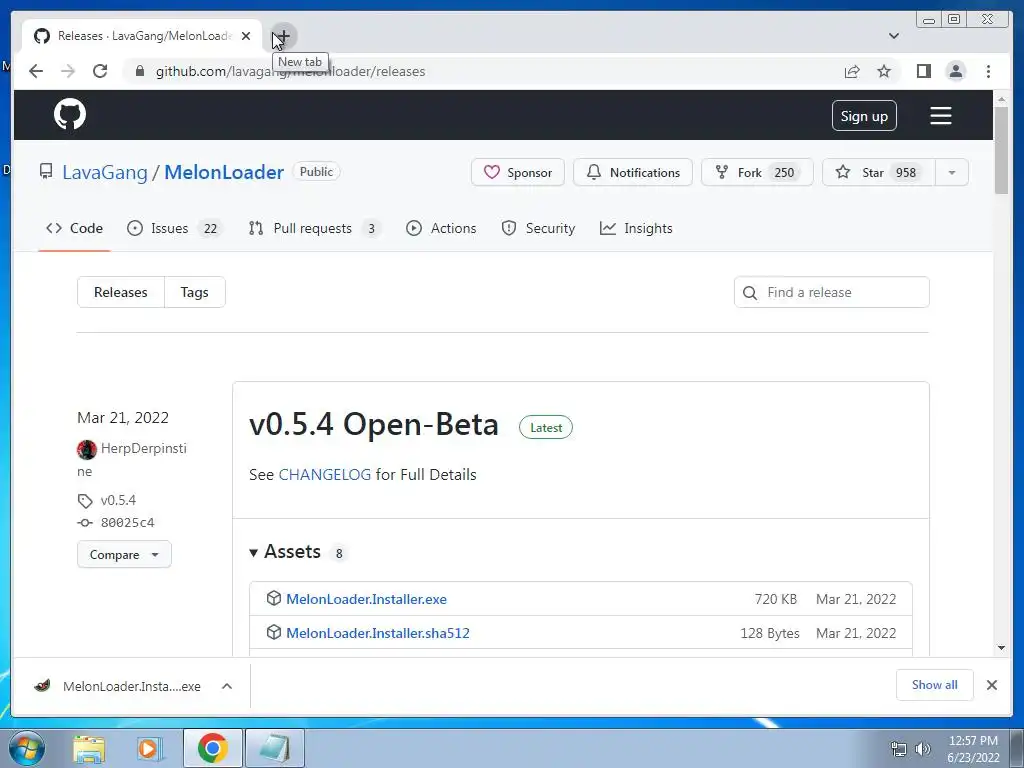Open Security tab
The image size is (1024, 768).
click(538, 229)
